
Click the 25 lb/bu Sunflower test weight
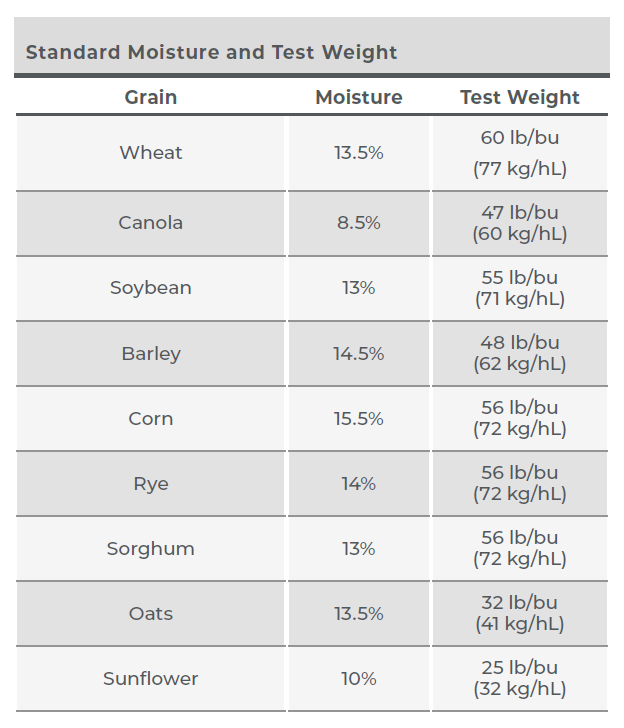(x=520, y=668)
